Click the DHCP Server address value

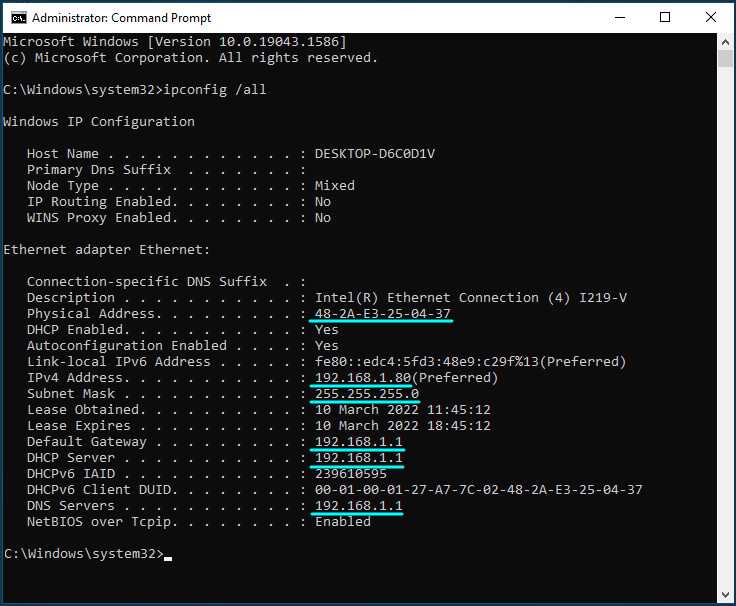tap(358, 457)
